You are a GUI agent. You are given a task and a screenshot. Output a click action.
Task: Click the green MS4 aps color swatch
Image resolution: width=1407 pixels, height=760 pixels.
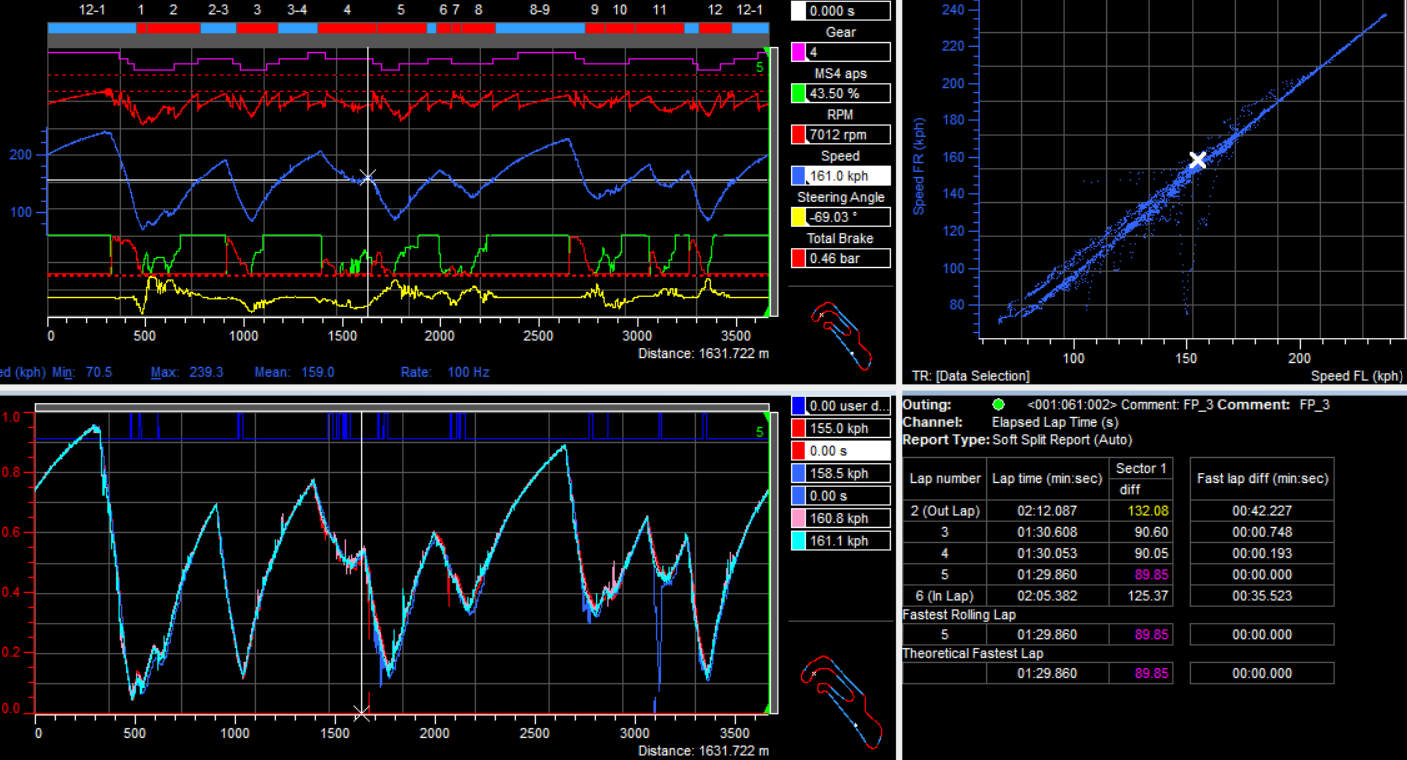(x=798, y=93)
